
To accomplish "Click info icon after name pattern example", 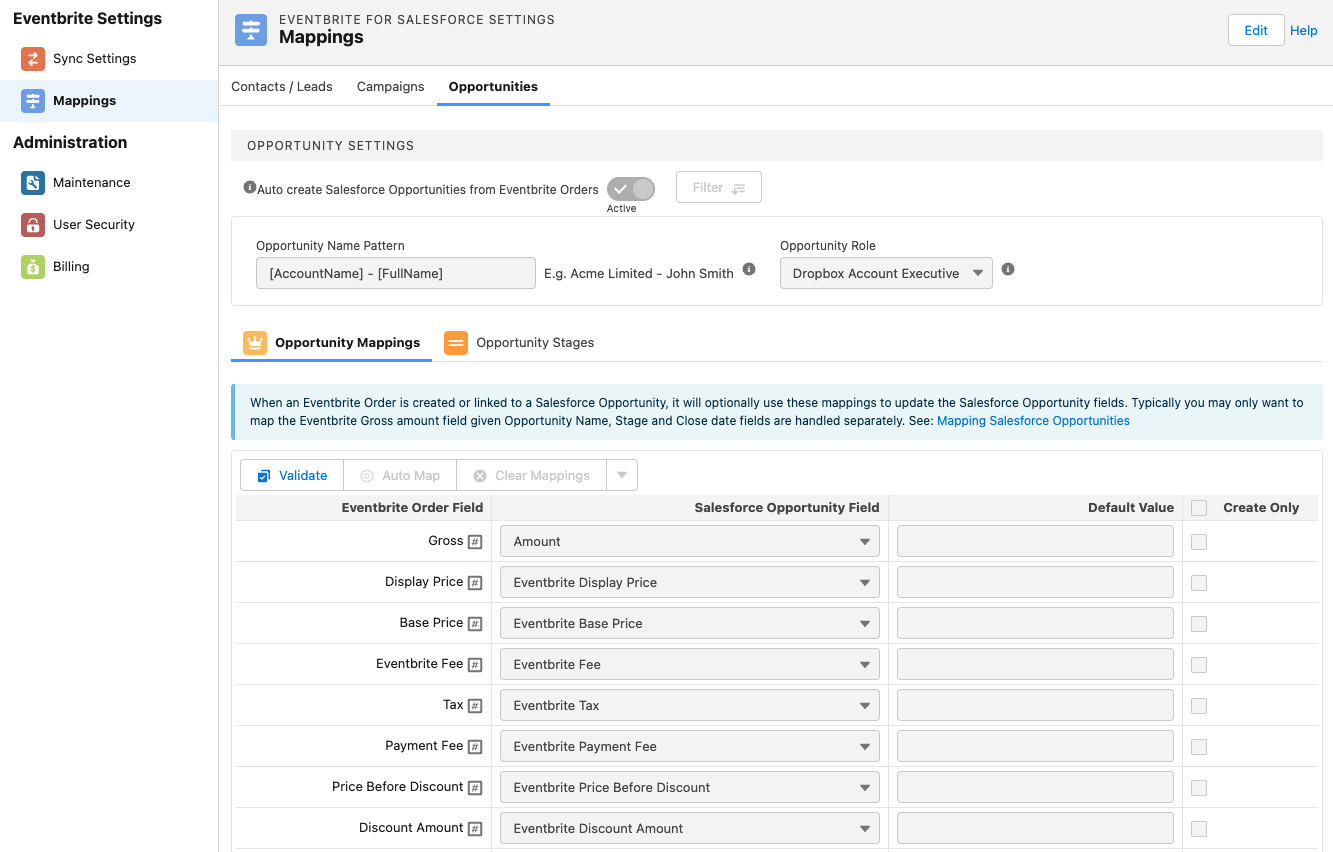I will tap(749, 269).
